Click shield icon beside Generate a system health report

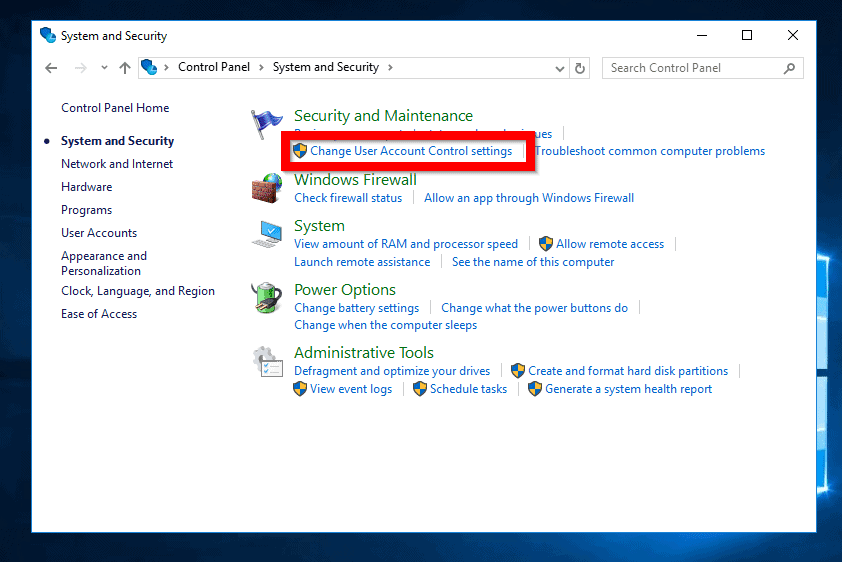(535, 389)
